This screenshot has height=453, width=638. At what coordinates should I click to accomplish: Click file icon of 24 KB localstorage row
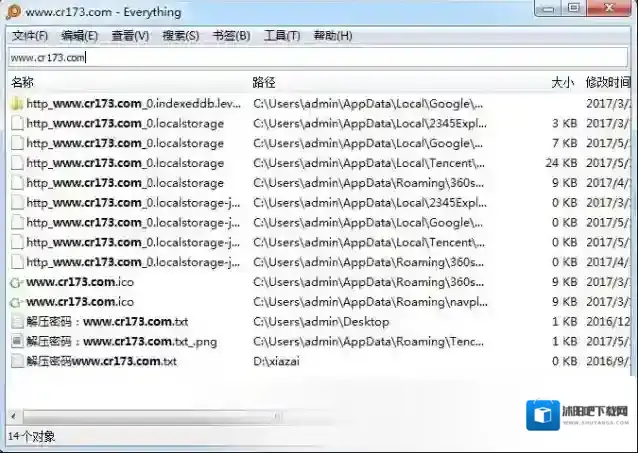pos(17,163)
